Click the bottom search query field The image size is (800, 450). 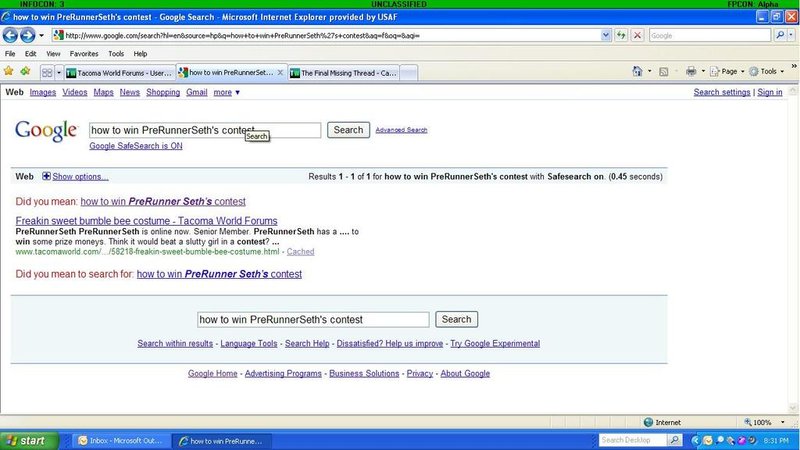[313, 320]
